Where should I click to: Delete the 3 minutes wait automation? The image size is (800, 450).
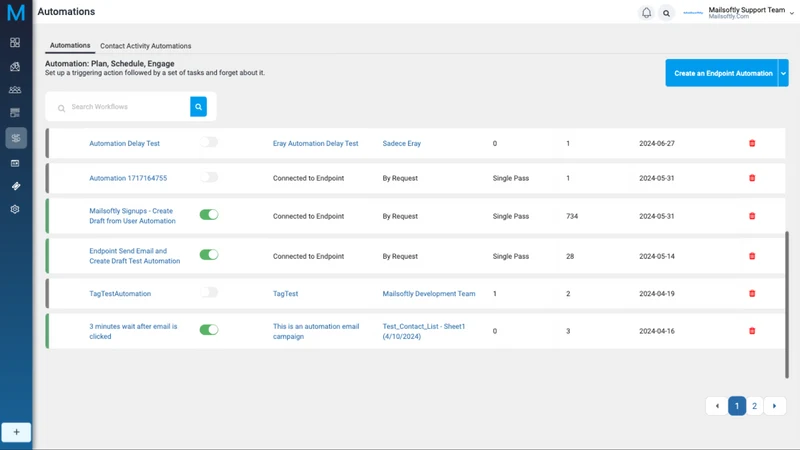click(752, 331)
